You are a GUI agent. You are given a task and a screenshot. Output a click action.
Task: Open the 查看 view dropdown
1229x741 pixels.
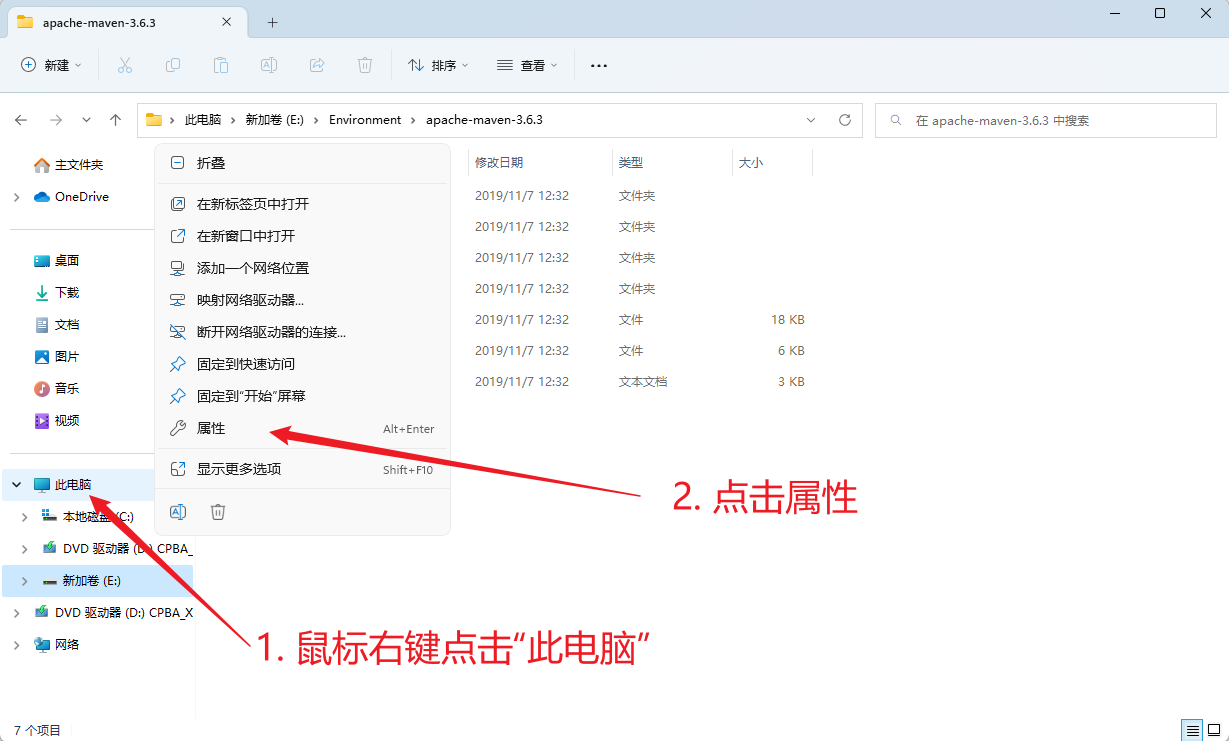527,65
